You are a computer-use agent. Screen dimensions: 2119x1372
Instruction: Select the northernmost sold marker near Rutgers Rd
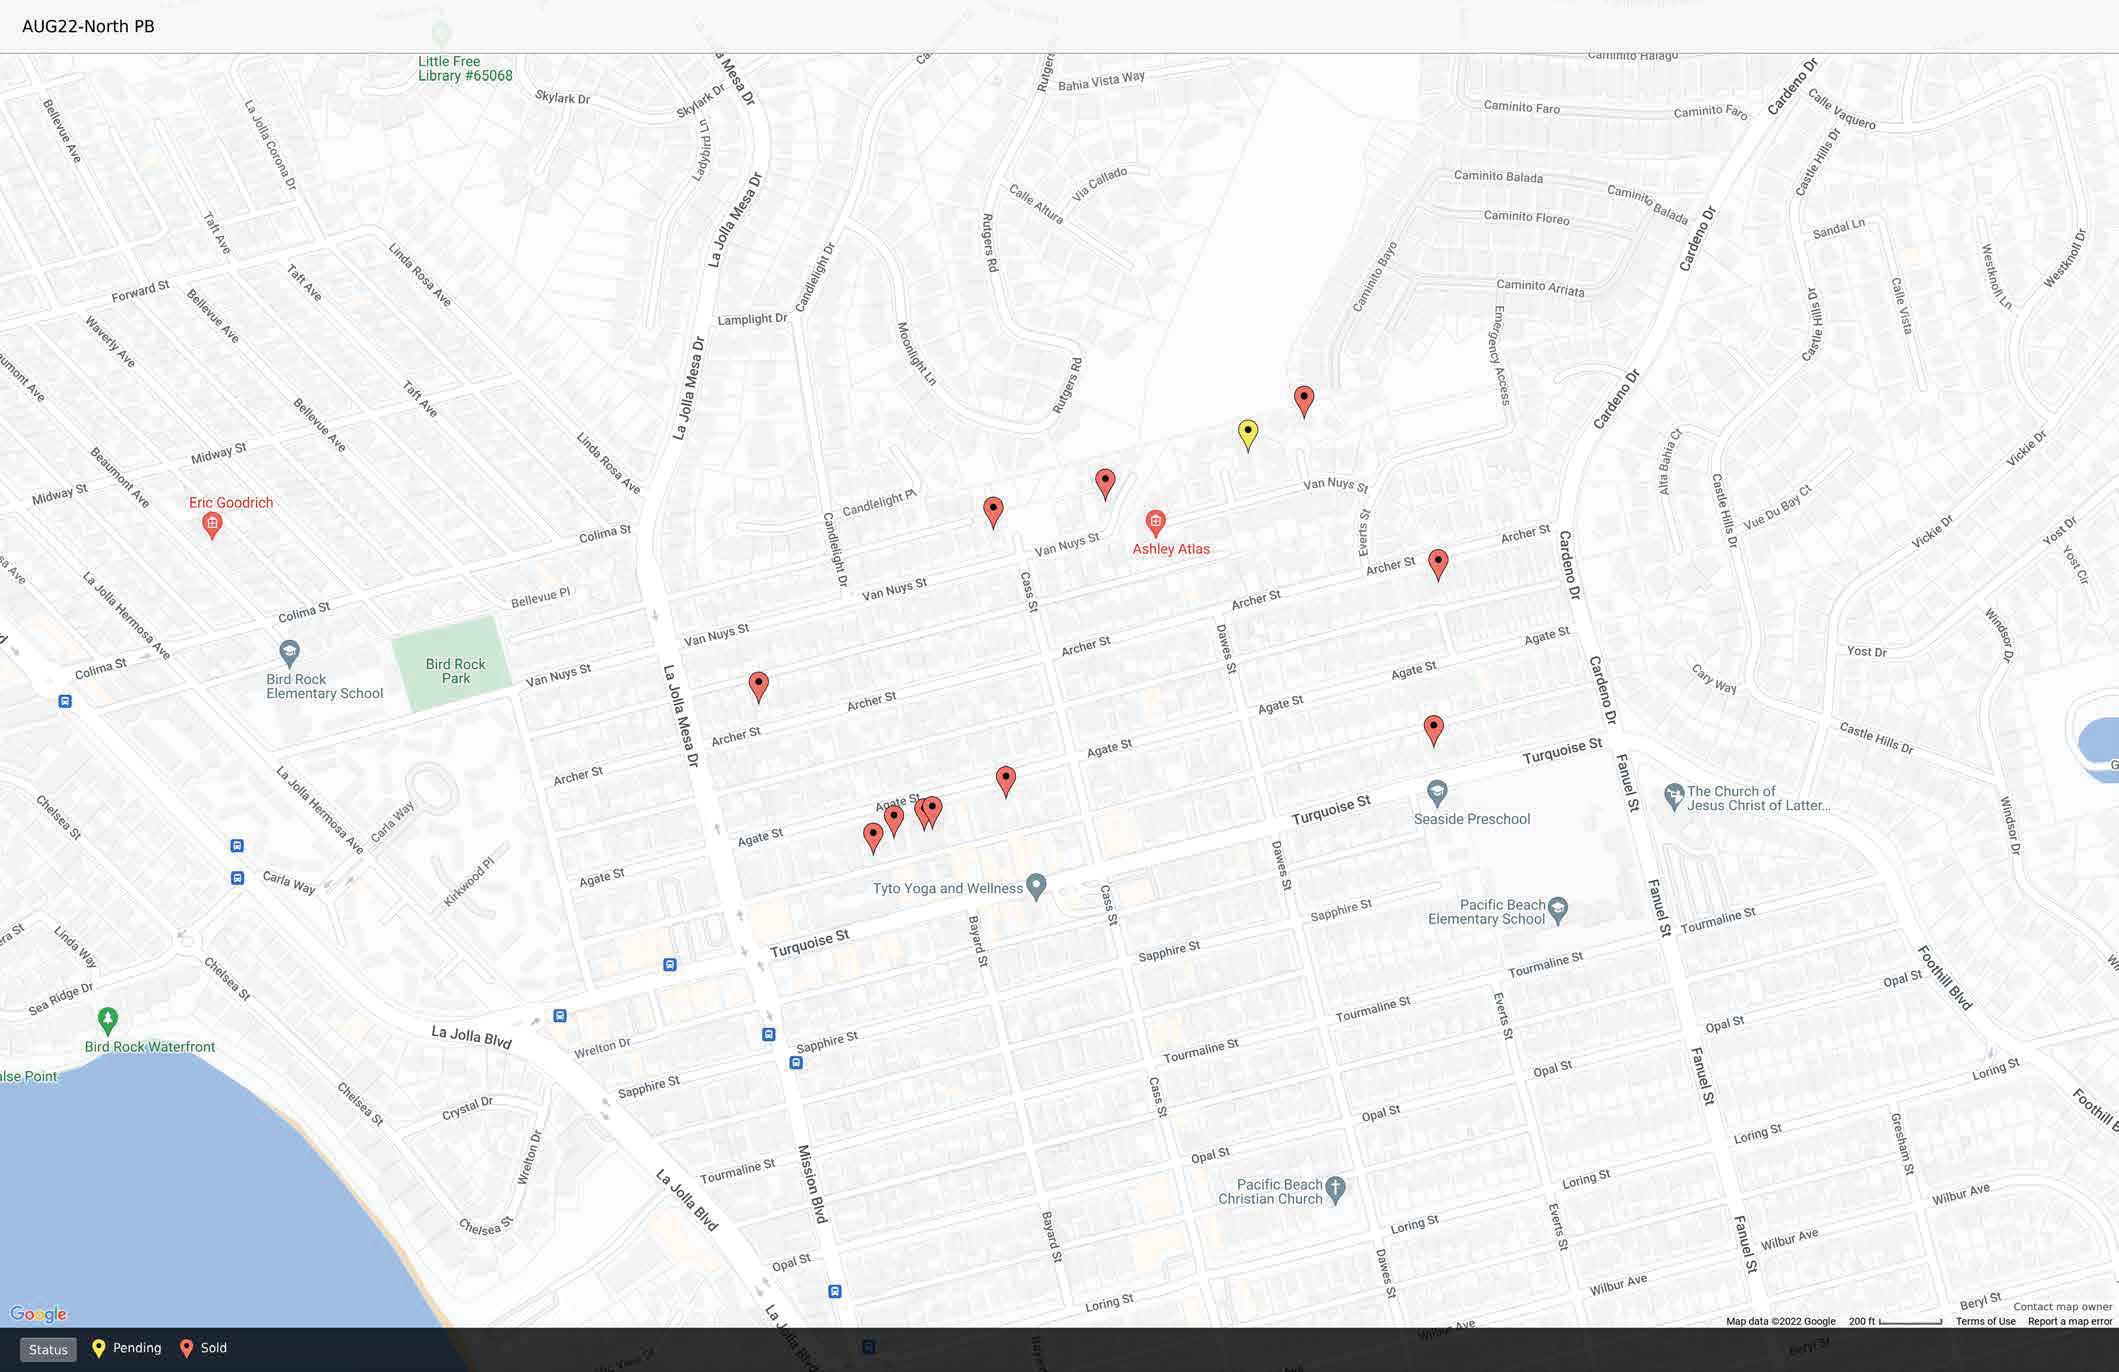(x=1304, y=399)
